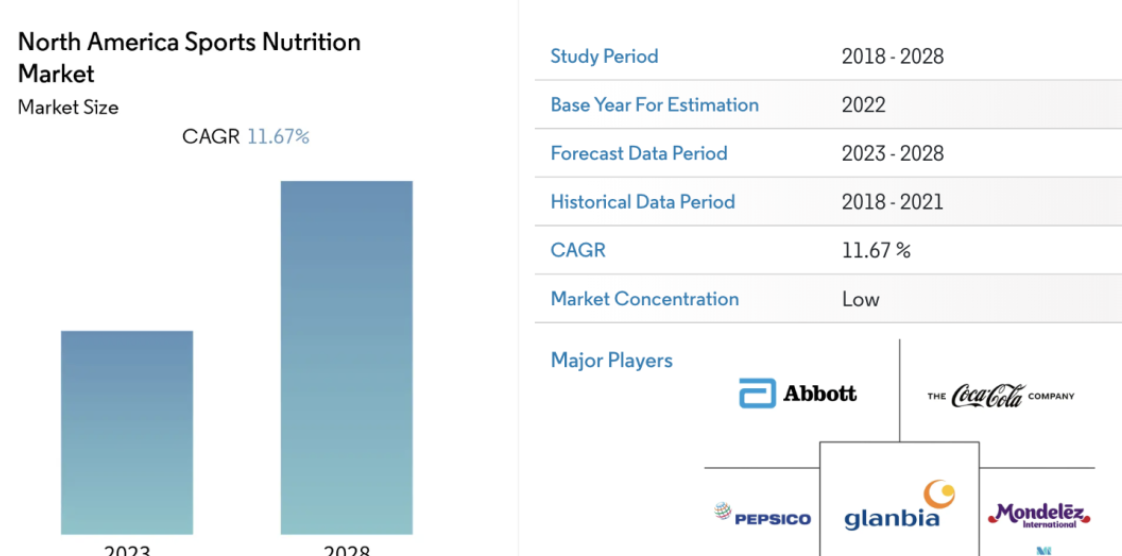Click the Abbott logo
This screenshot has height=556, width=1122.
point(797,394)
